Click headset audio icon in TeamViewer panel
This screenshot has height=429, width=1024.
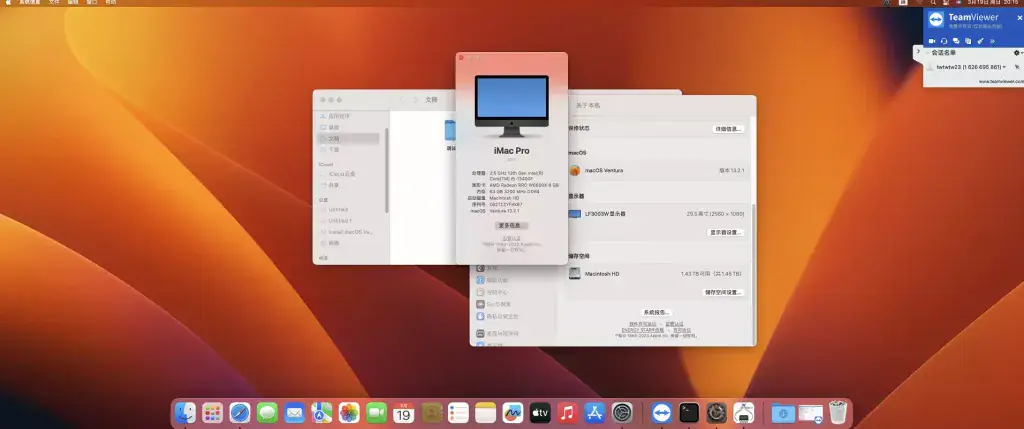(944, 41)
